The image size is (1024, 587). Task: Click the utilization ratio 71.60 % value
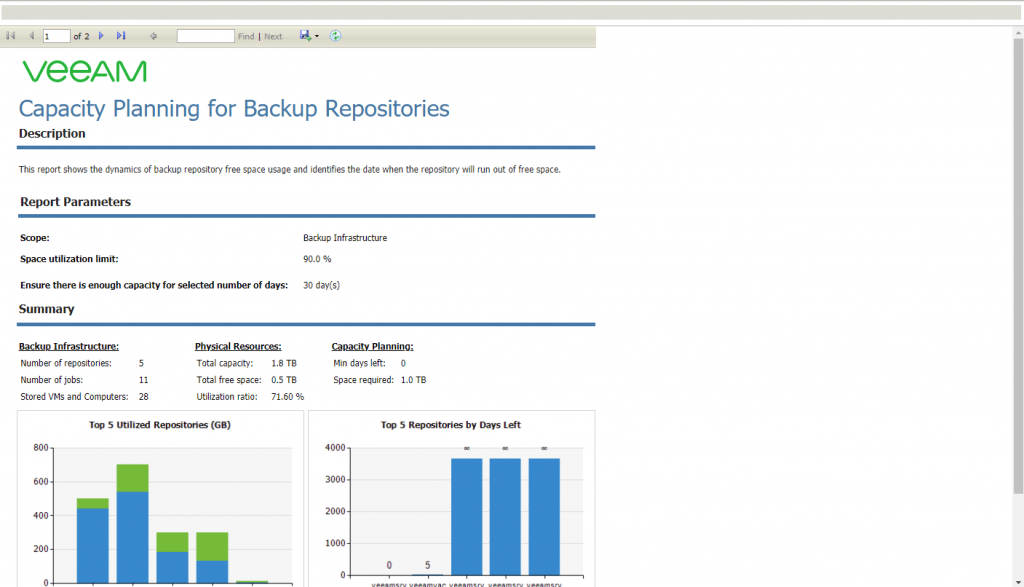click(x=287, y=396)
